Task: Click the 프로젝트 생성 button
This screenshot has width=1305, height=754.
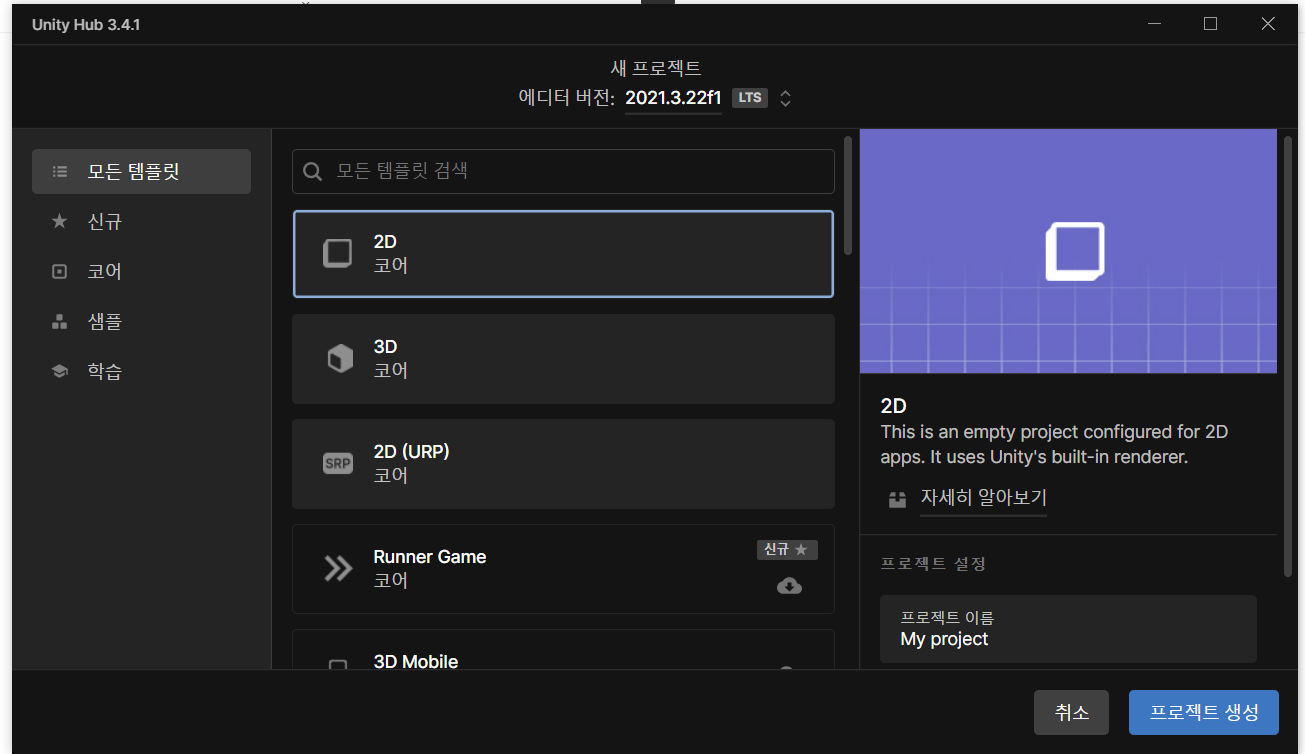Action: pyautogui.click(x=1204, y=713)
